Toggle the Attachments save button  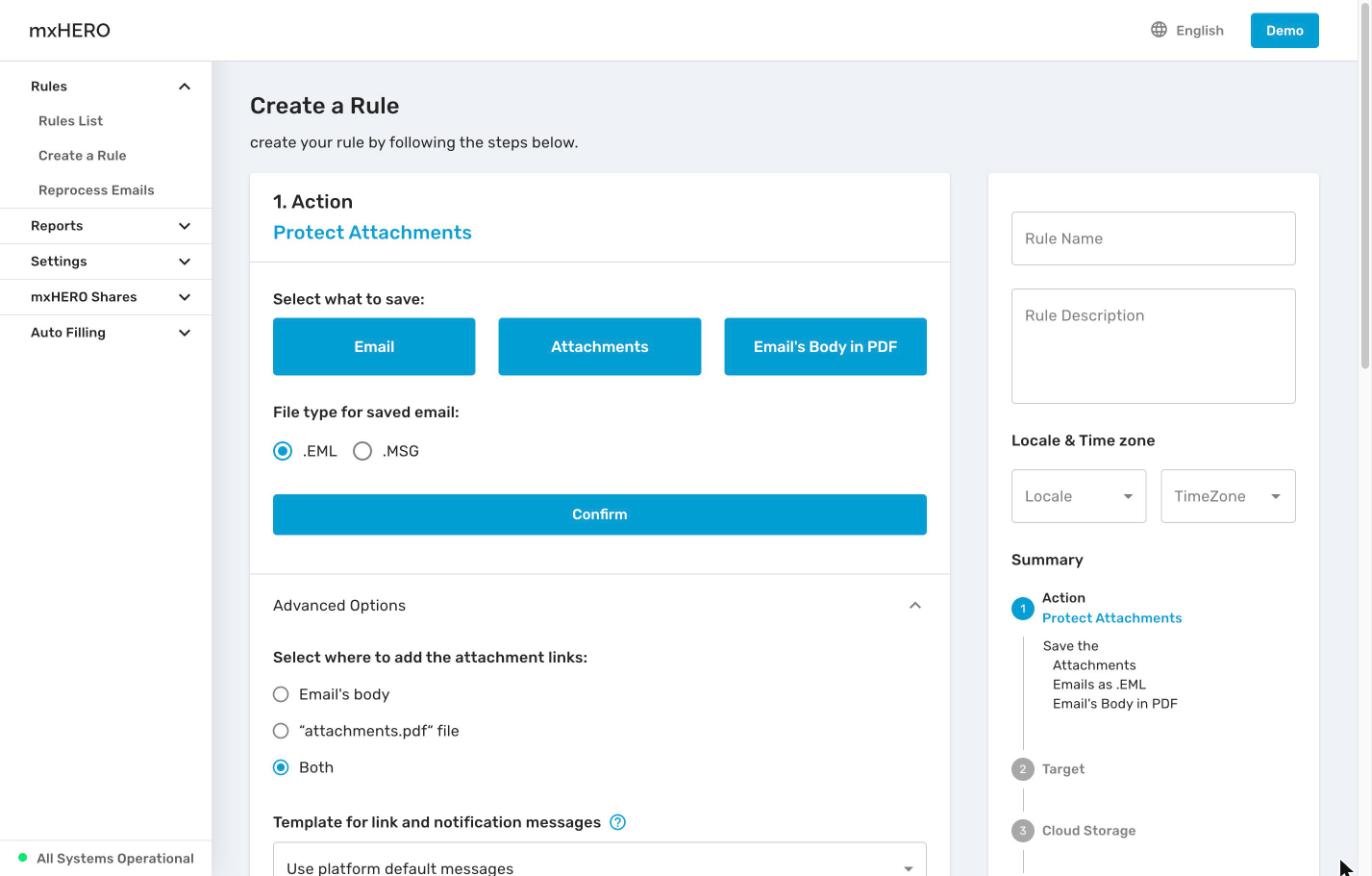click(599, 347)
